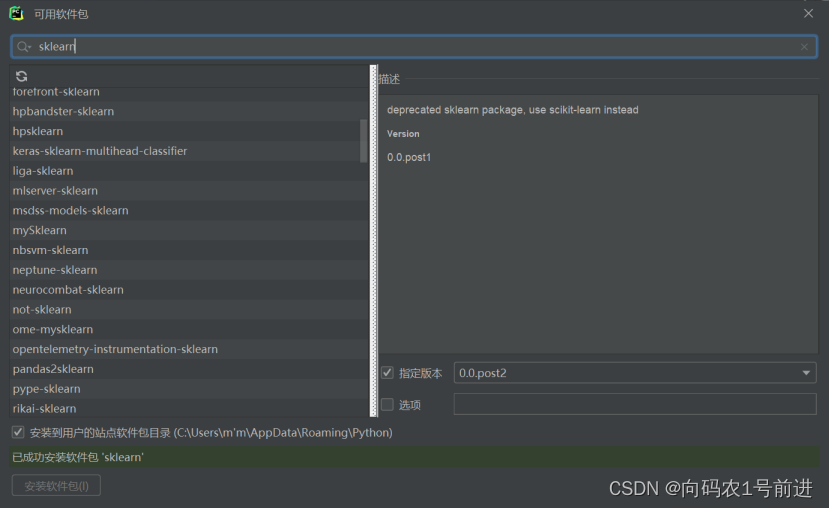Close the Available Packages dialog

(x=808, y=13)
